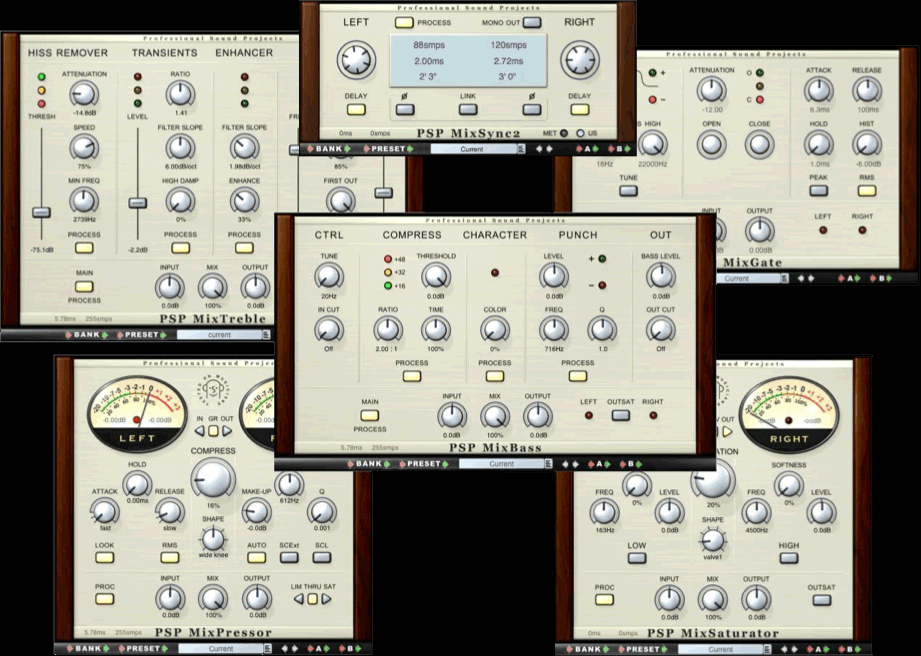
Task: Toggle HIGH band button in MixSaturator
Action: [x=789, y=558]
